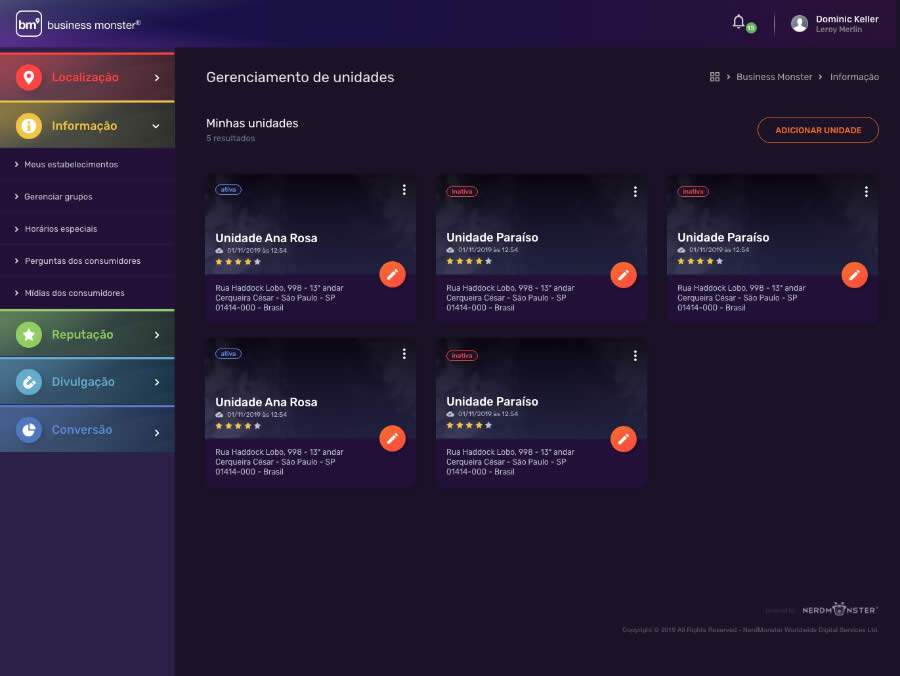
Task: Open notifications via the bell icon
Action: tap(737, 21)
